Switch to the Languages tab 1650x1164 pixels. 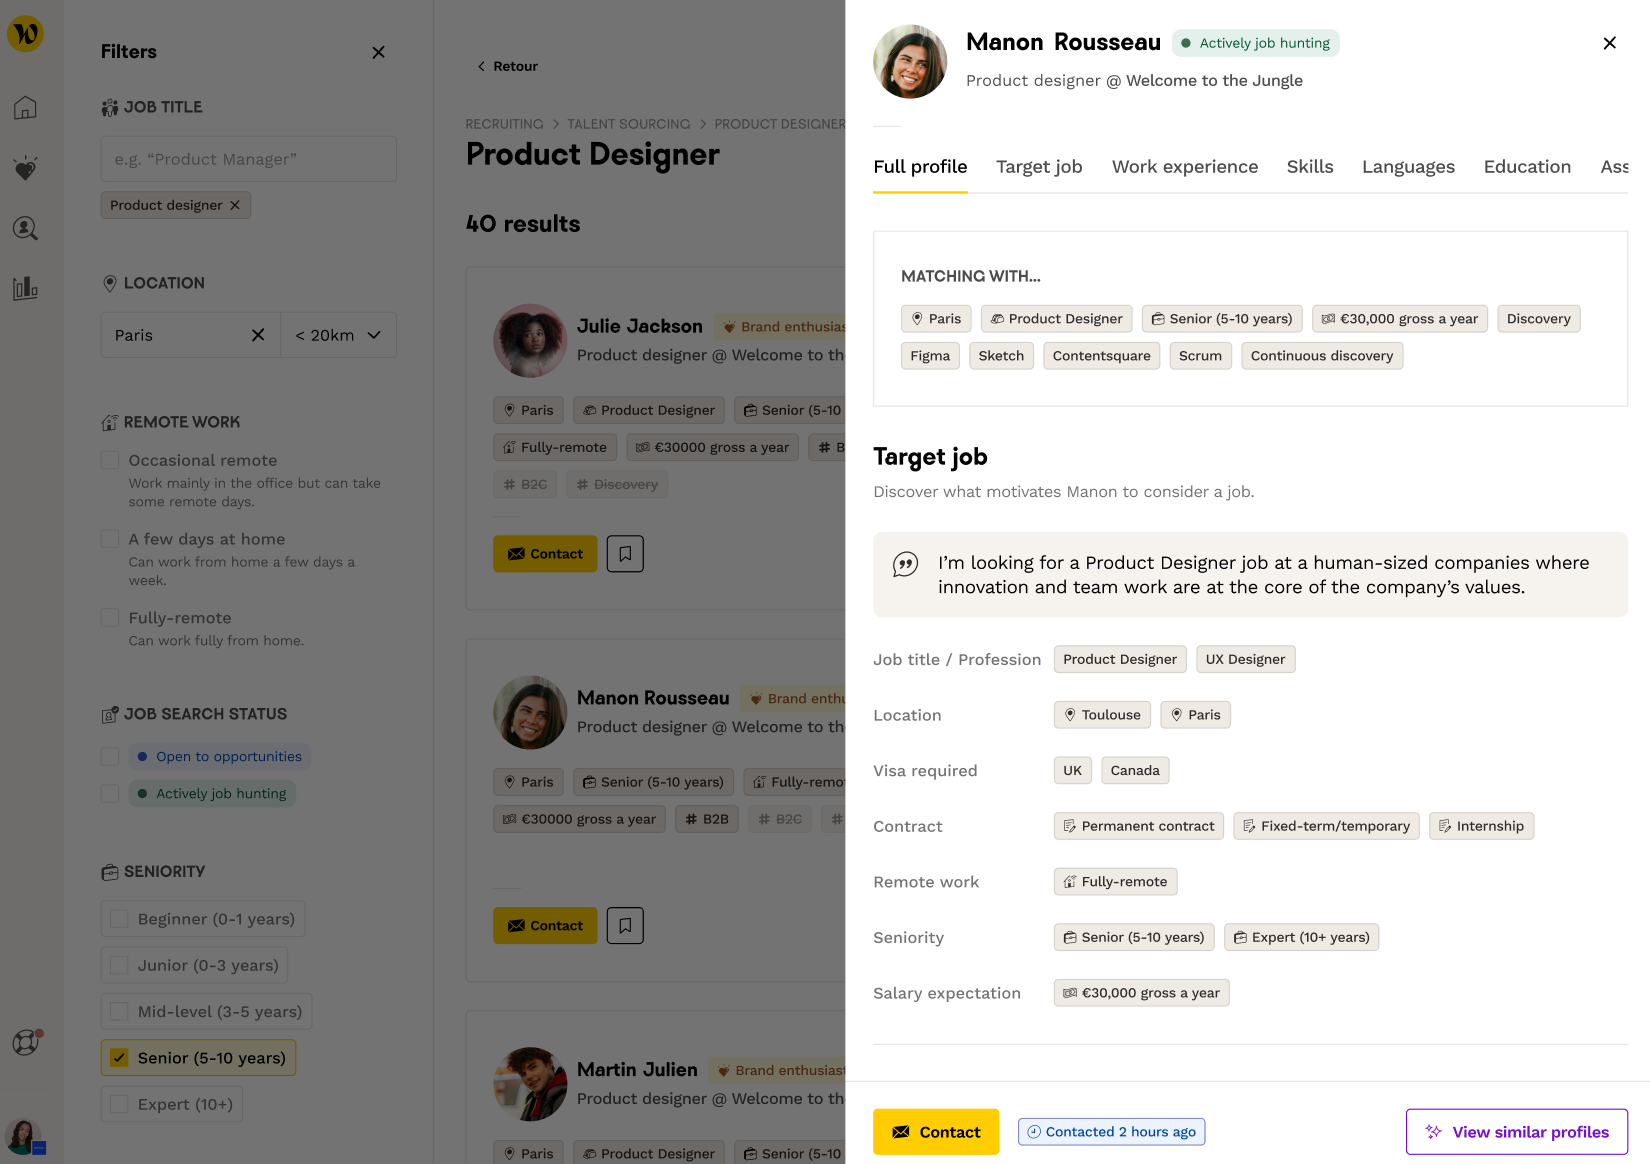tap(1407, 167)
